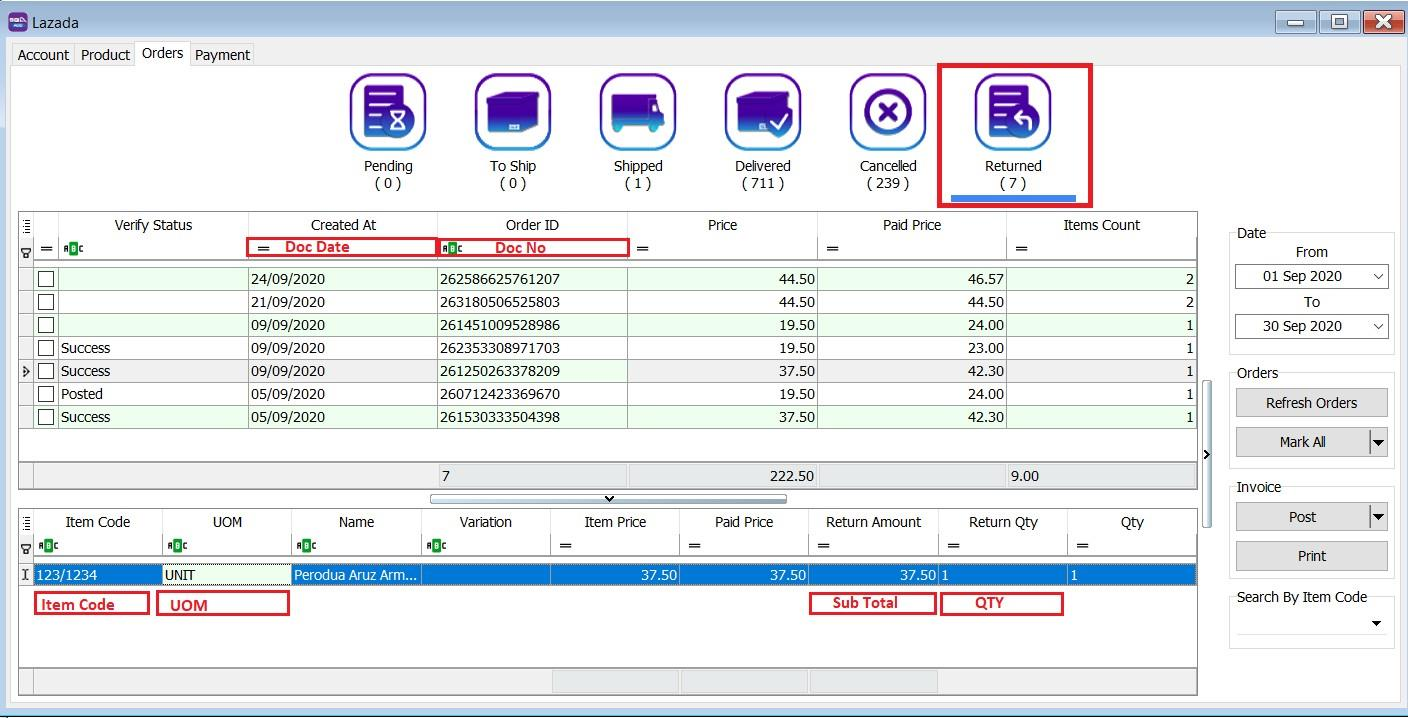This screenshot has height=718, width=1408.
Task: Check the Posted order 260712423369670 checkbox
Action: [x=46, y=394]
